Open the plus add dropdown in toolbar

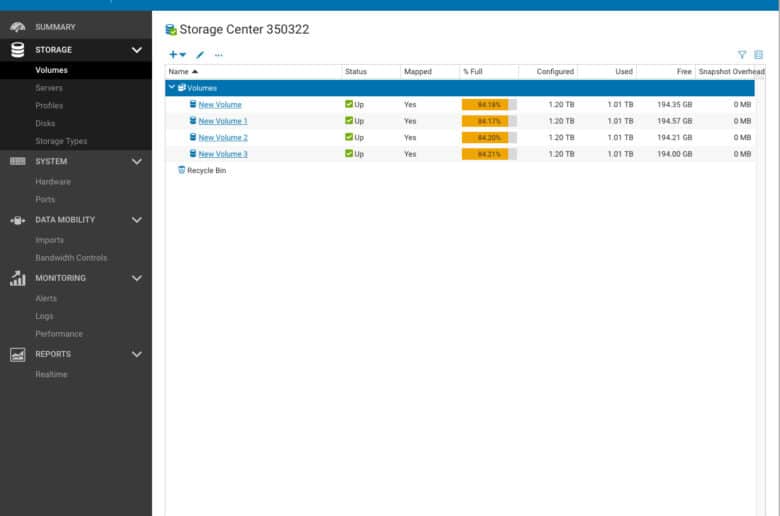tap(178, 55)
